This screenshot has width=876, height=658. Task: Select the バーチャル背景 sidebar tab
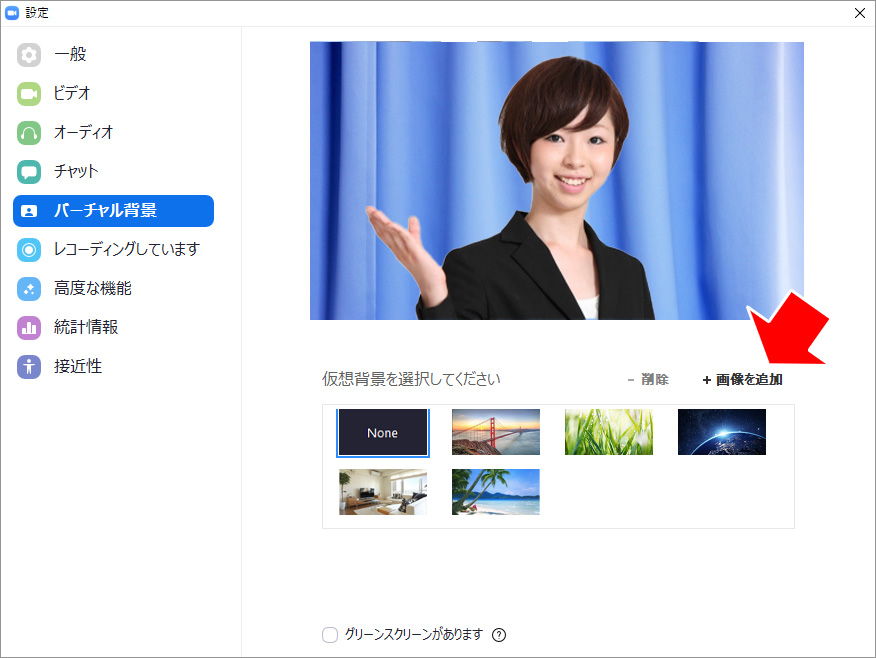[113, 211]
